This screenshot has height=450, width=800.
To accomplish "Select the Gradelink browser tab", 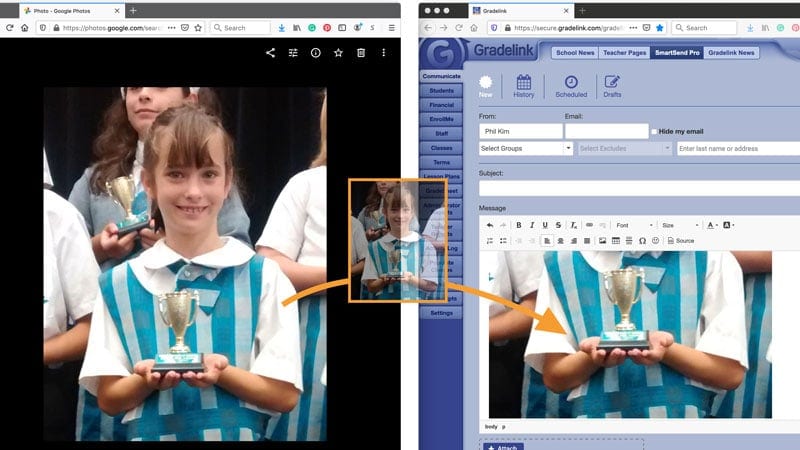I will pyautogui.click(x=520, y=10).
